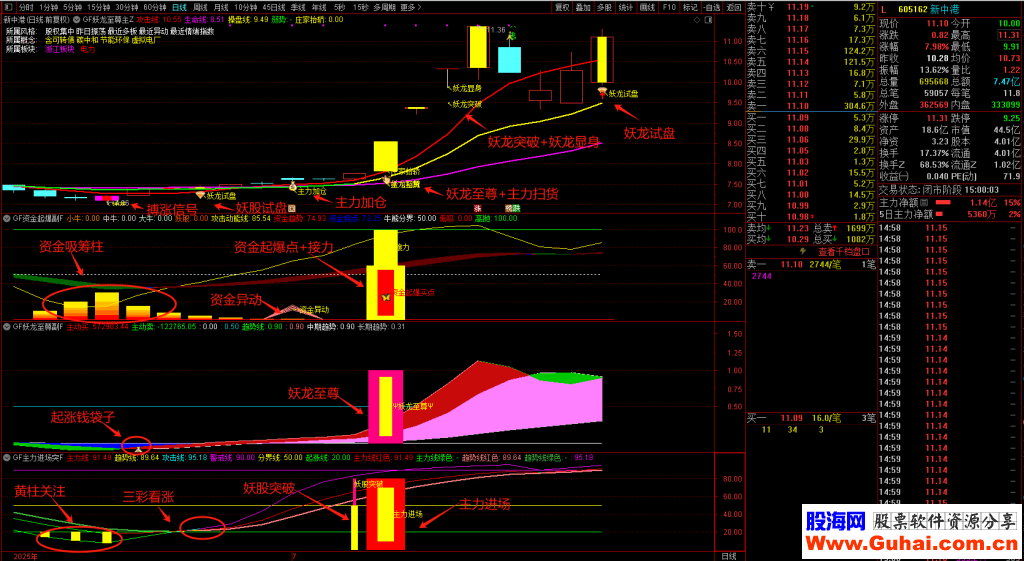Screen dimensions: 1024x561
Task: Click the red arrow beside 总卖
Action: point(834,228)
